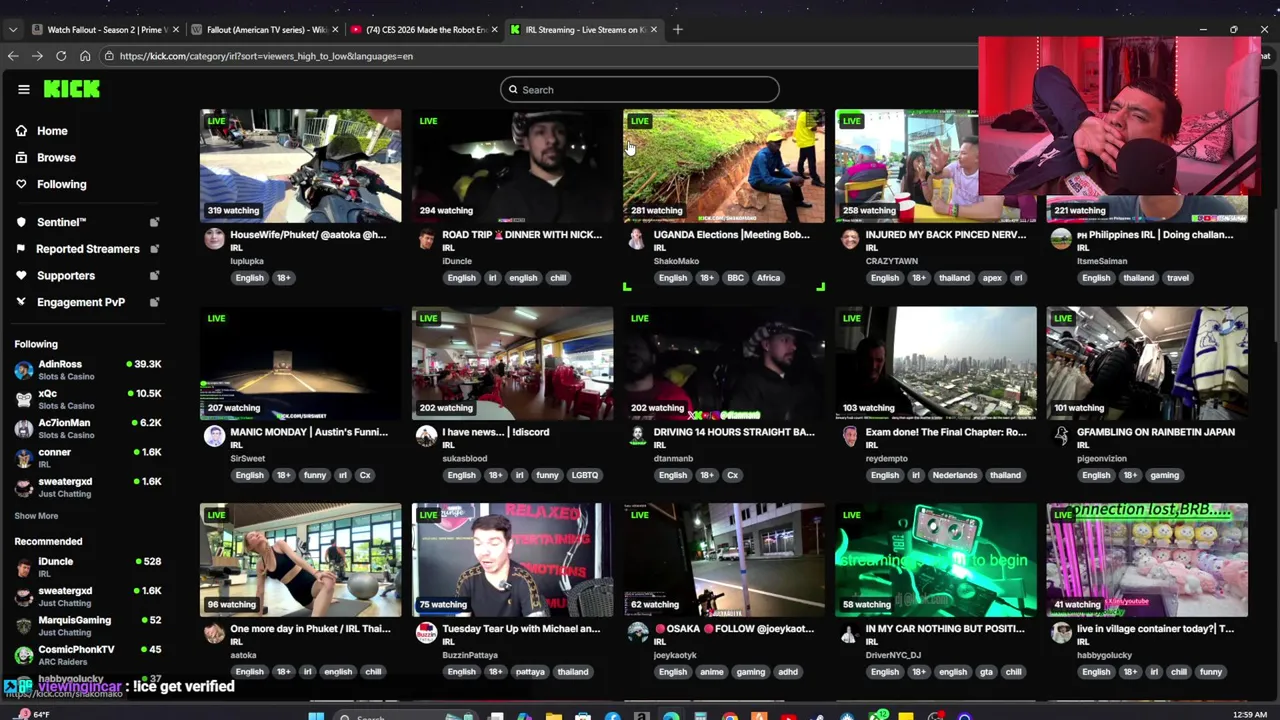
Task: Open ROAD TRIP DINNER WITH NICK stream thumbnail
Action: tap(512, 166)
